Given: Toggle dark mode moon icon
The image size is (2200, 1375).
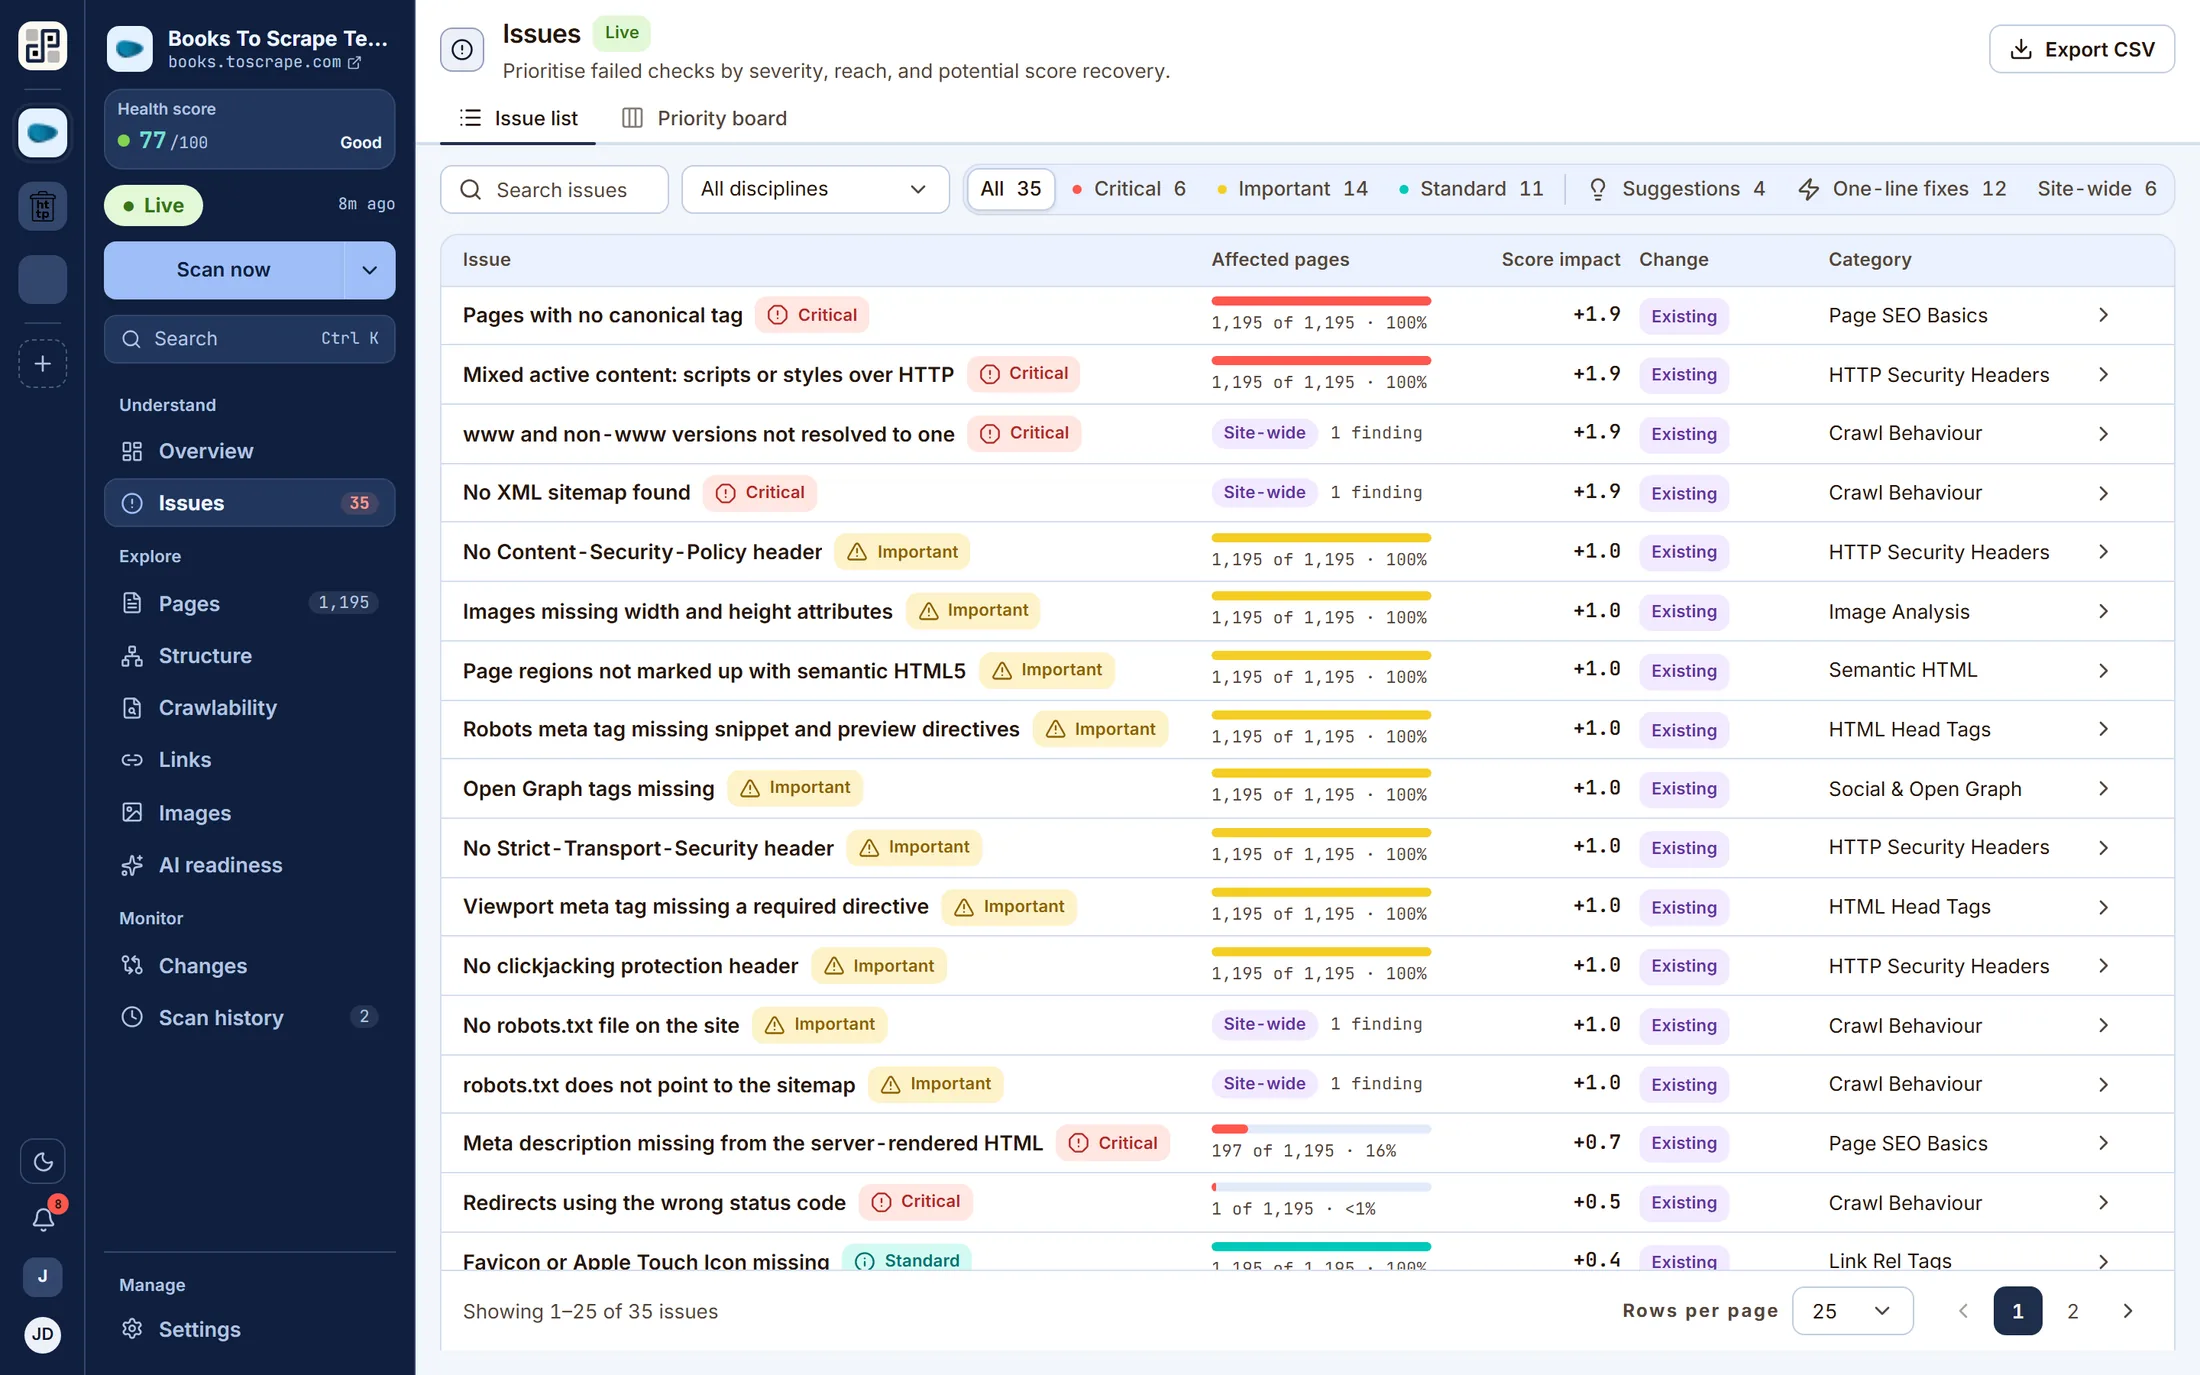Looking at the screenshot, I should pyautogui.click(x=42, y=1161).
